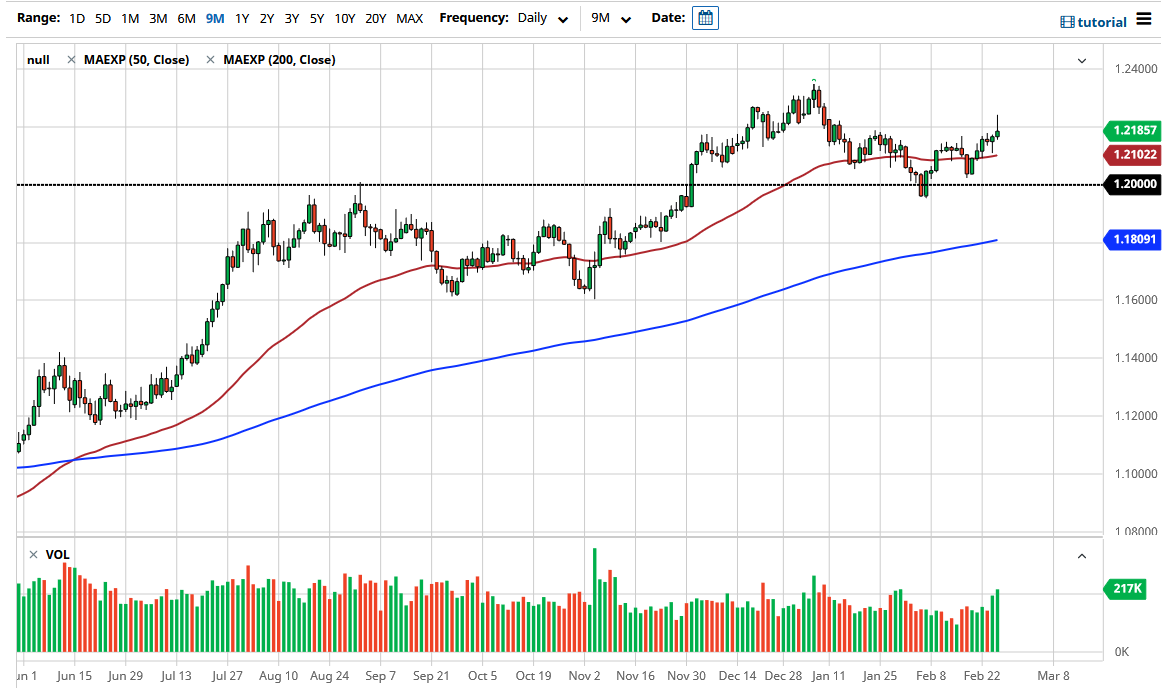Click the red 1.21022 moving average tag
The image size is (1163, 692).
tap(1133, 155)
